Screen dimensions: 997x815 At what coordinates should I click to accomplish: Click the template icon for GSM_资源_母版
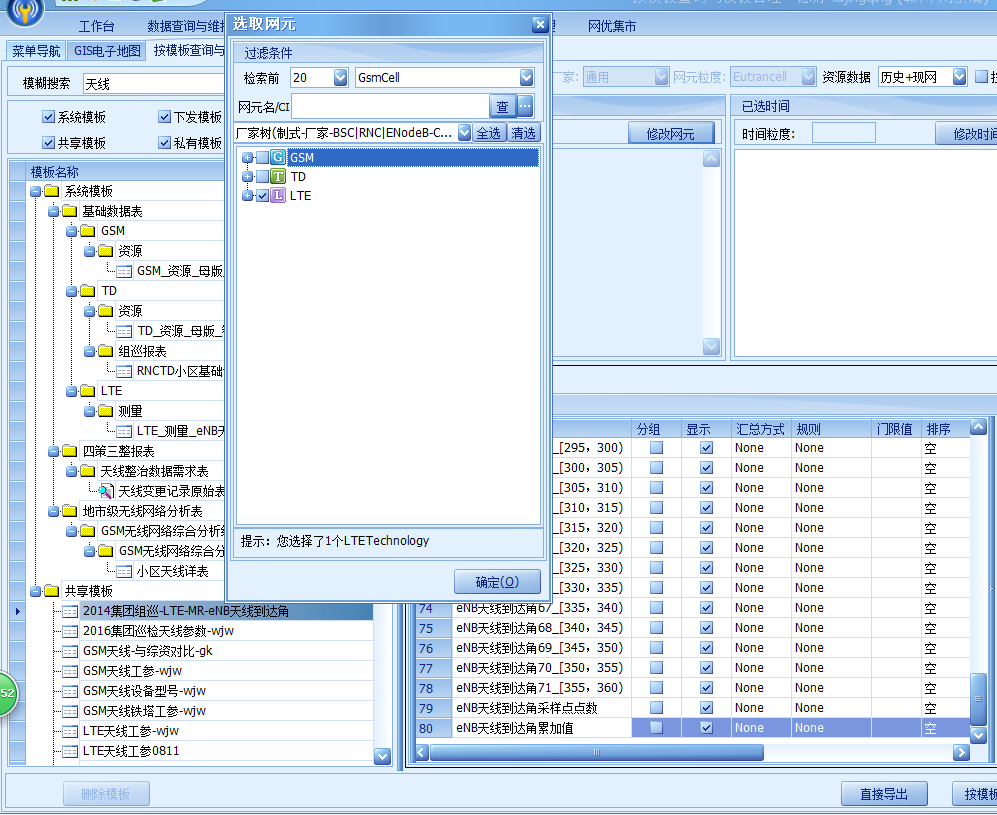coord(124,271)
